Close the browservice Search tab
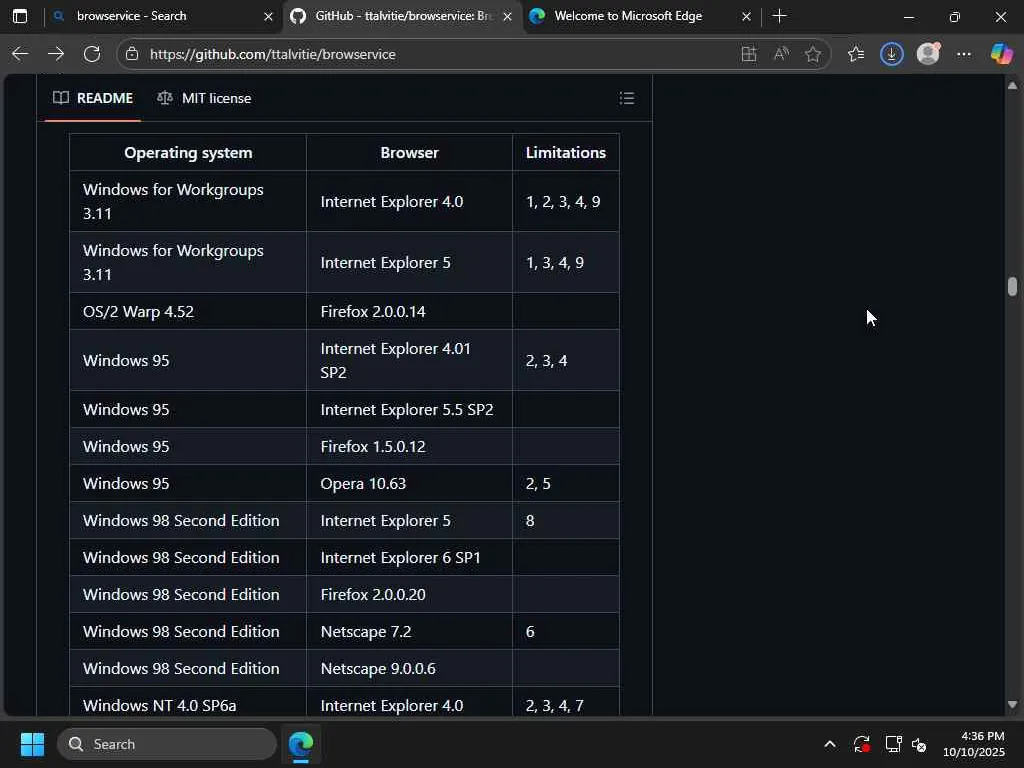The image size is (1024, 768). (x=268, y=16)
